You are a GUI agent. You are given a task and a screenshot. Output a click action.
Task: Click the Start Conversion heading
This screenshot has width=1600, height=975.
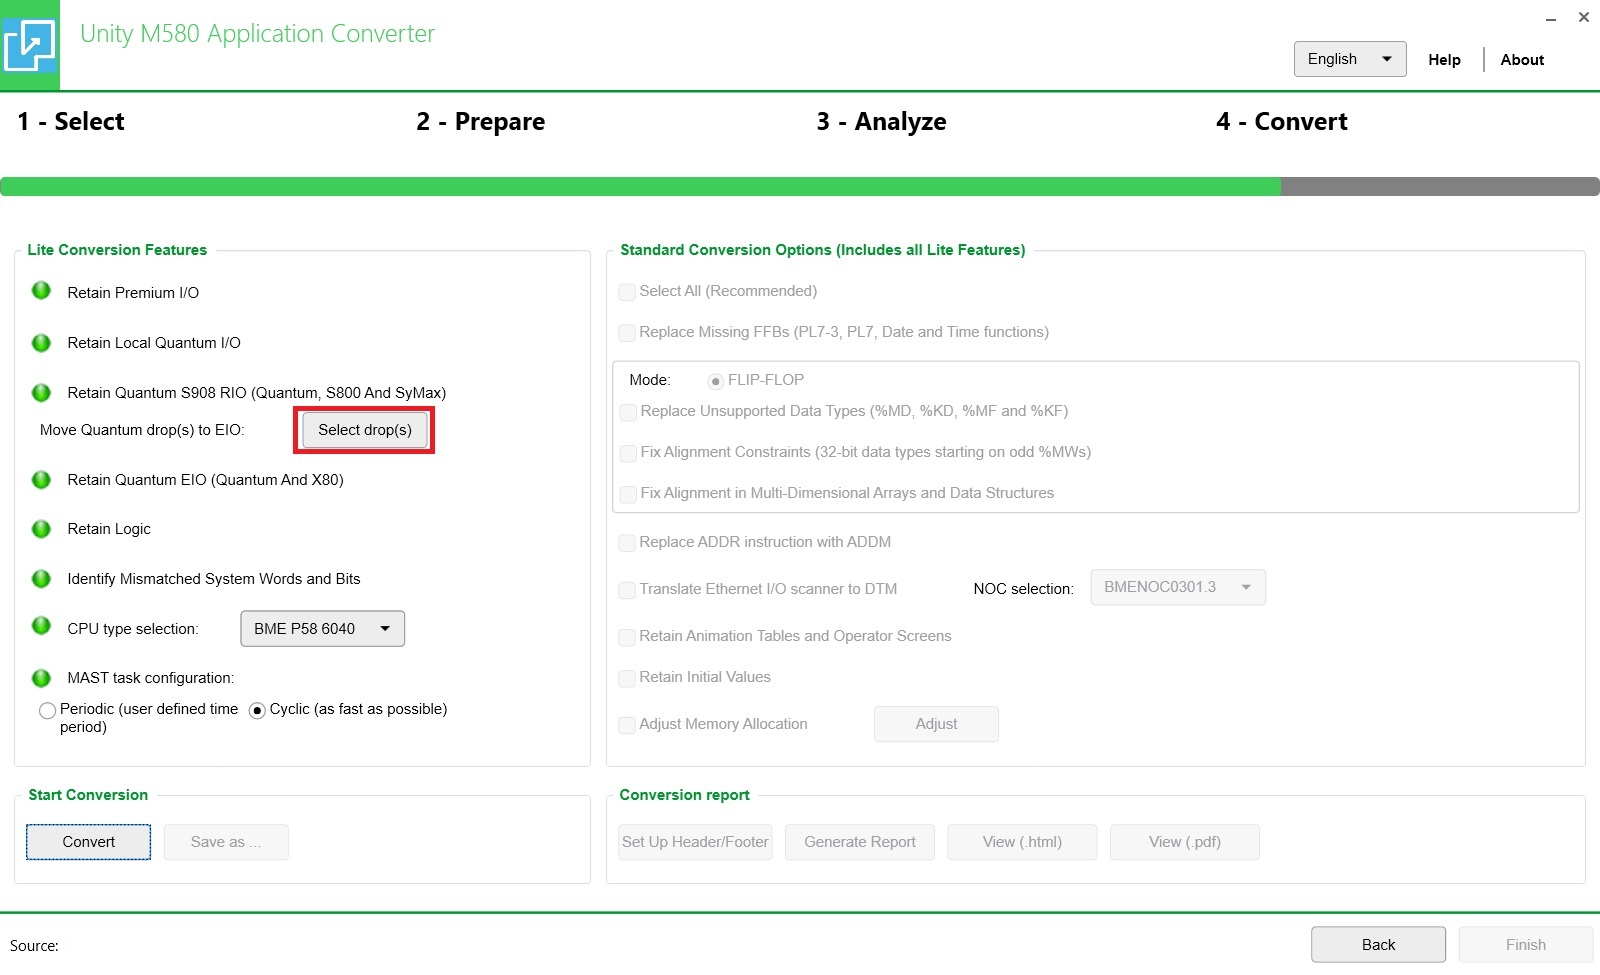(88, 795)
